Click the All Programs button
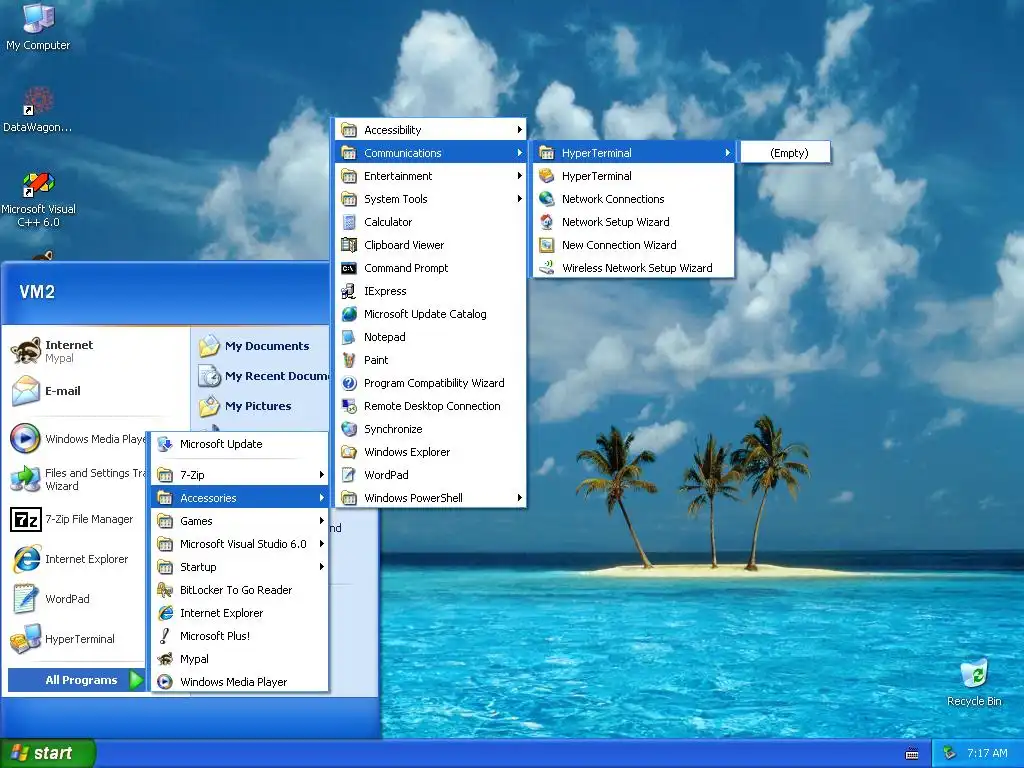Screen dimensions: 1024x768 coord(76,680)
